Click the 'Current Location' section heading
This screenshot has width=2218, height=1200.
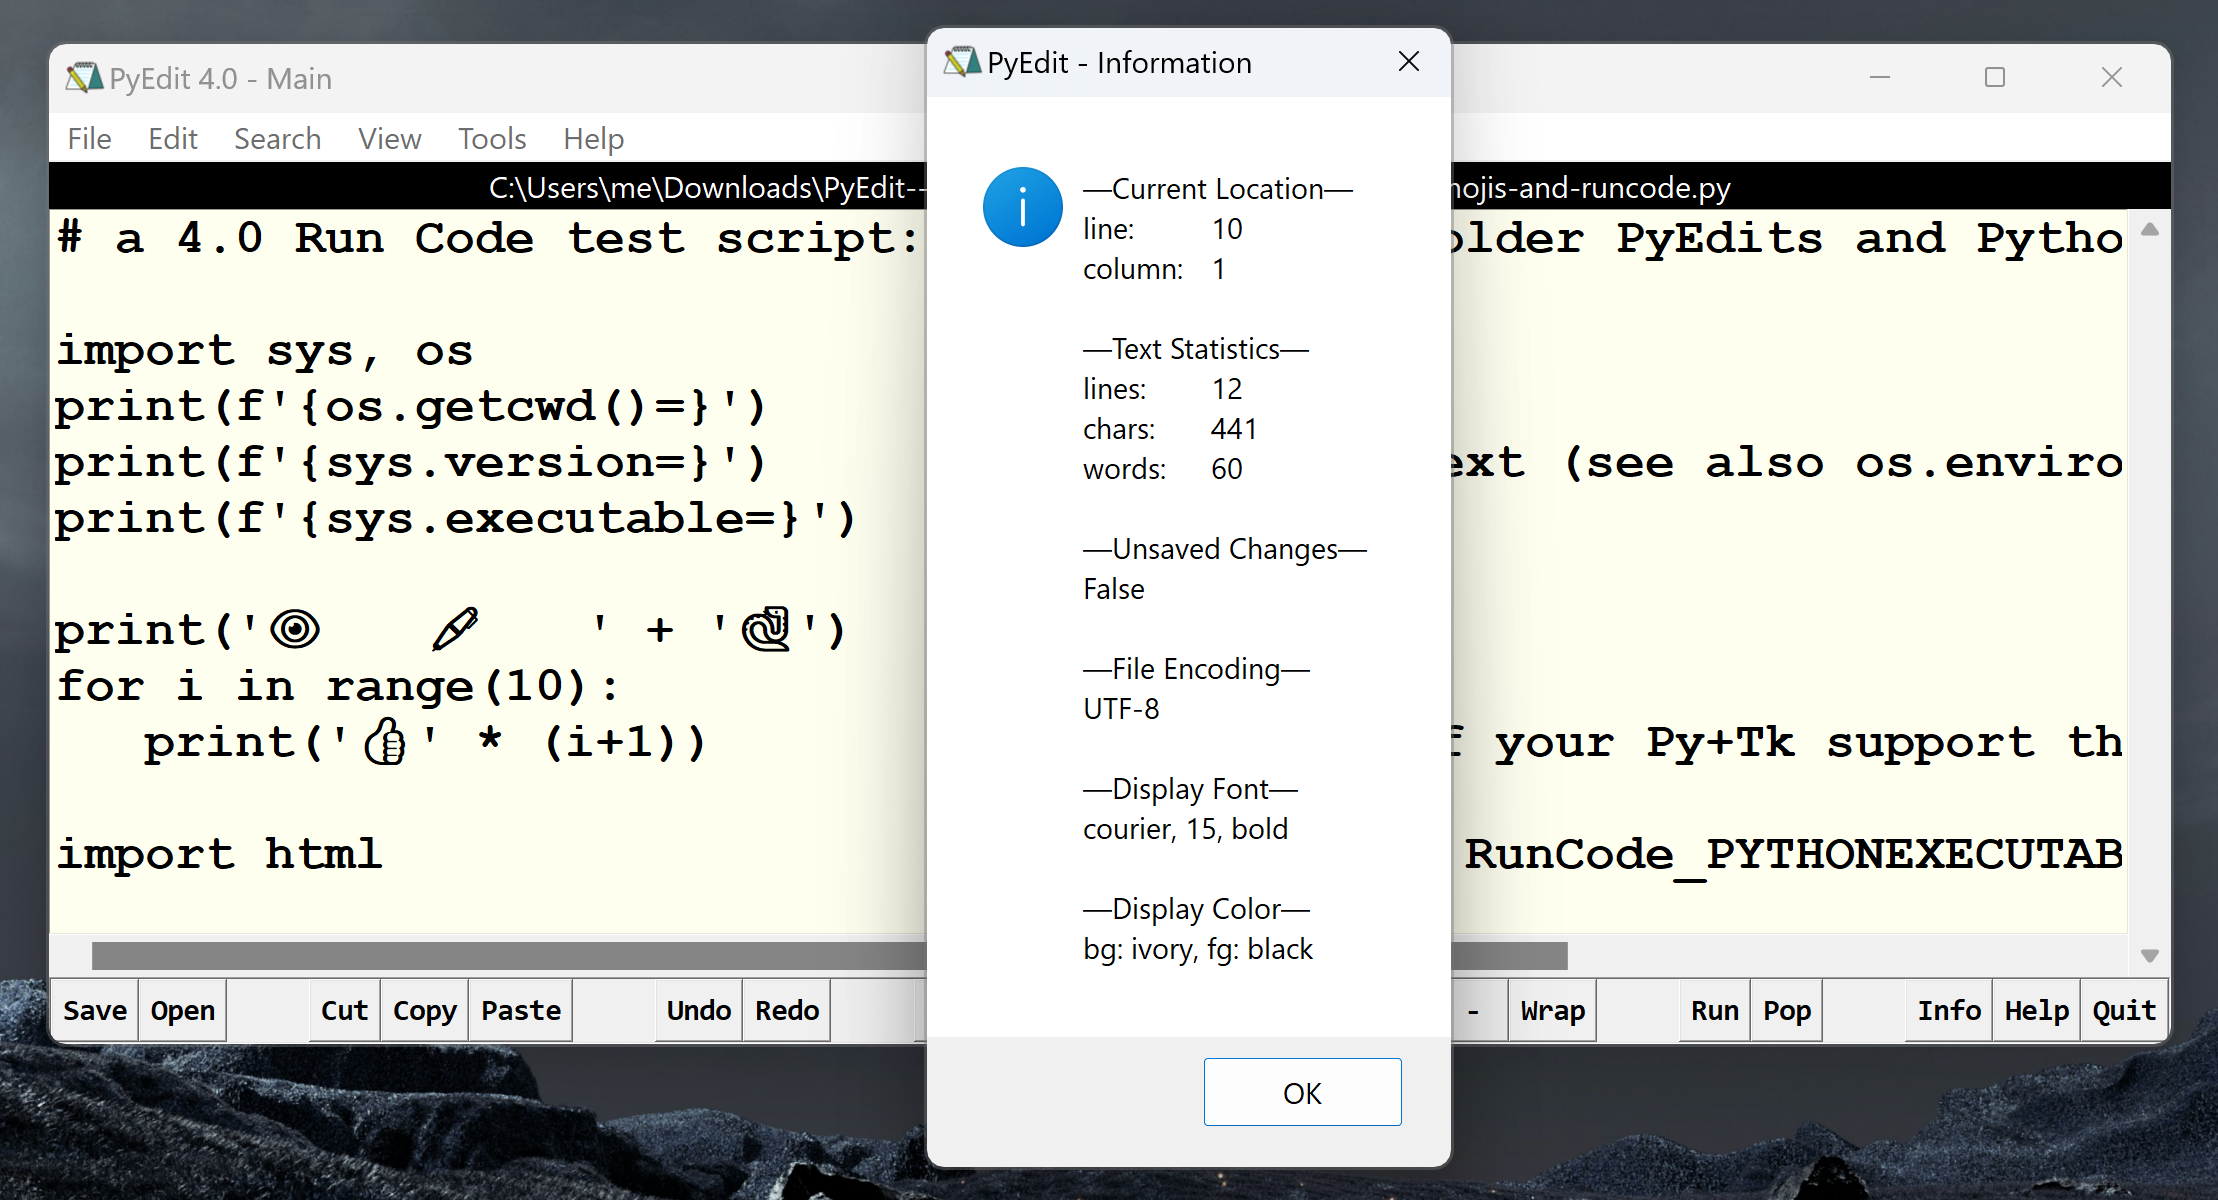point(1218,189)
